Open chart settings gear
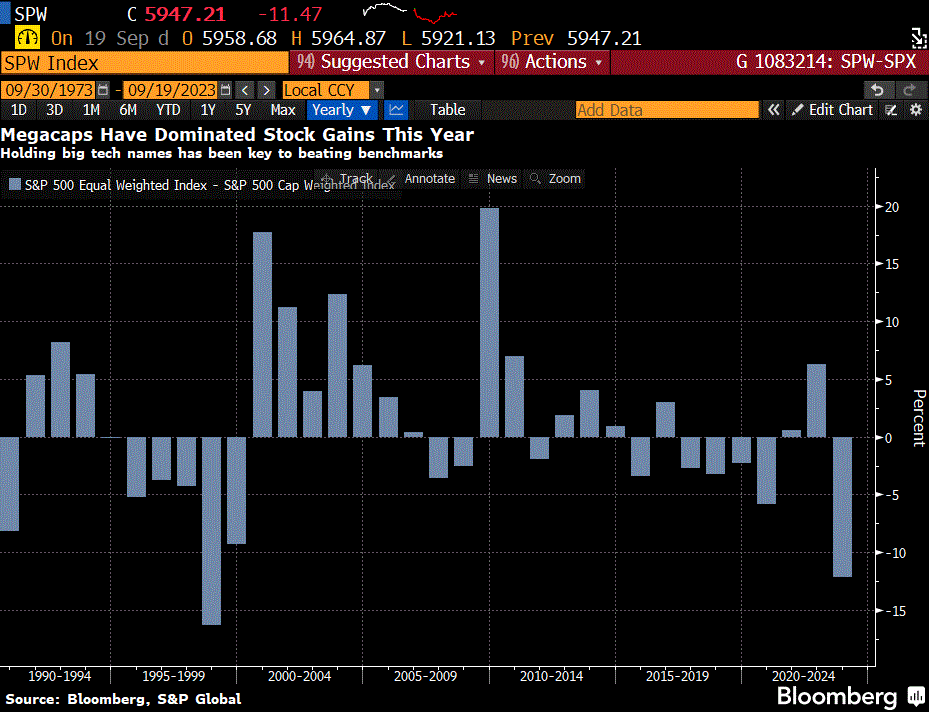The image size is (929, 712). click(x=916, y=110)
